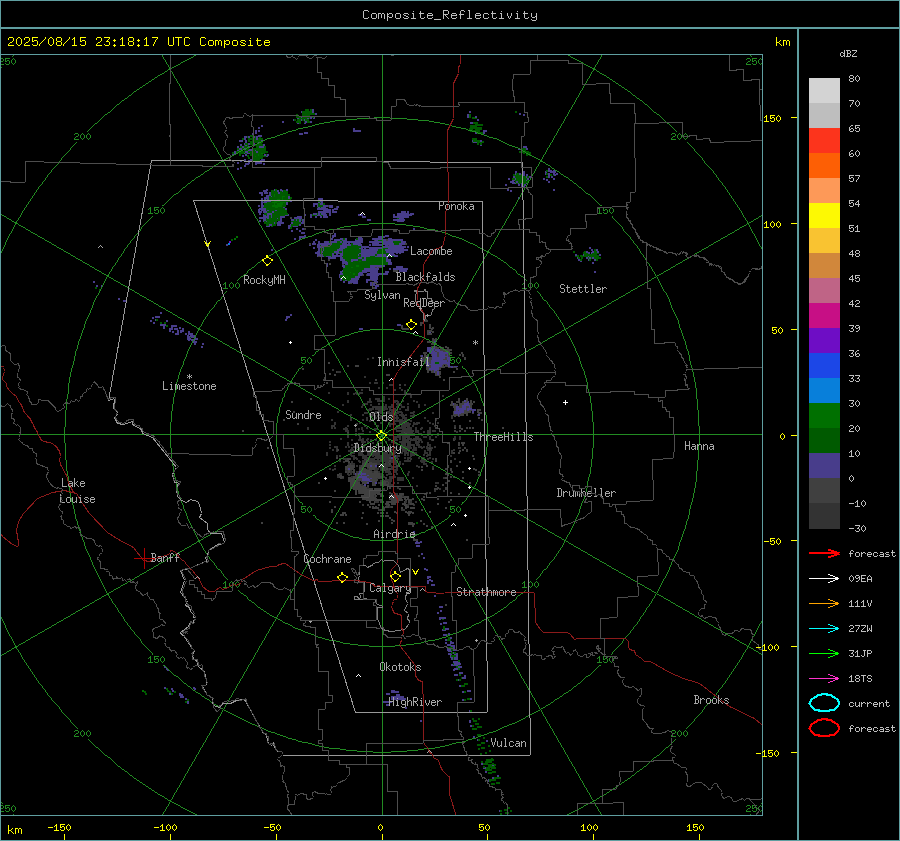Click the blue 36 dBZ color swatch
The width and height of the screenshot is (900, 841).
(824, 365)
